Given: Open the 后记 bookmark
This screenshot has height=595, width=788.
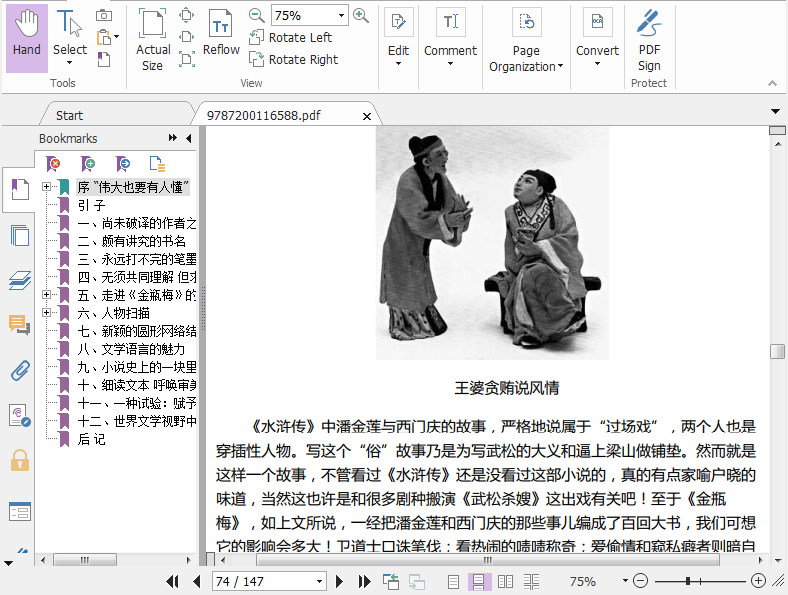Looking at the screenshot, I should coord(91,439).
